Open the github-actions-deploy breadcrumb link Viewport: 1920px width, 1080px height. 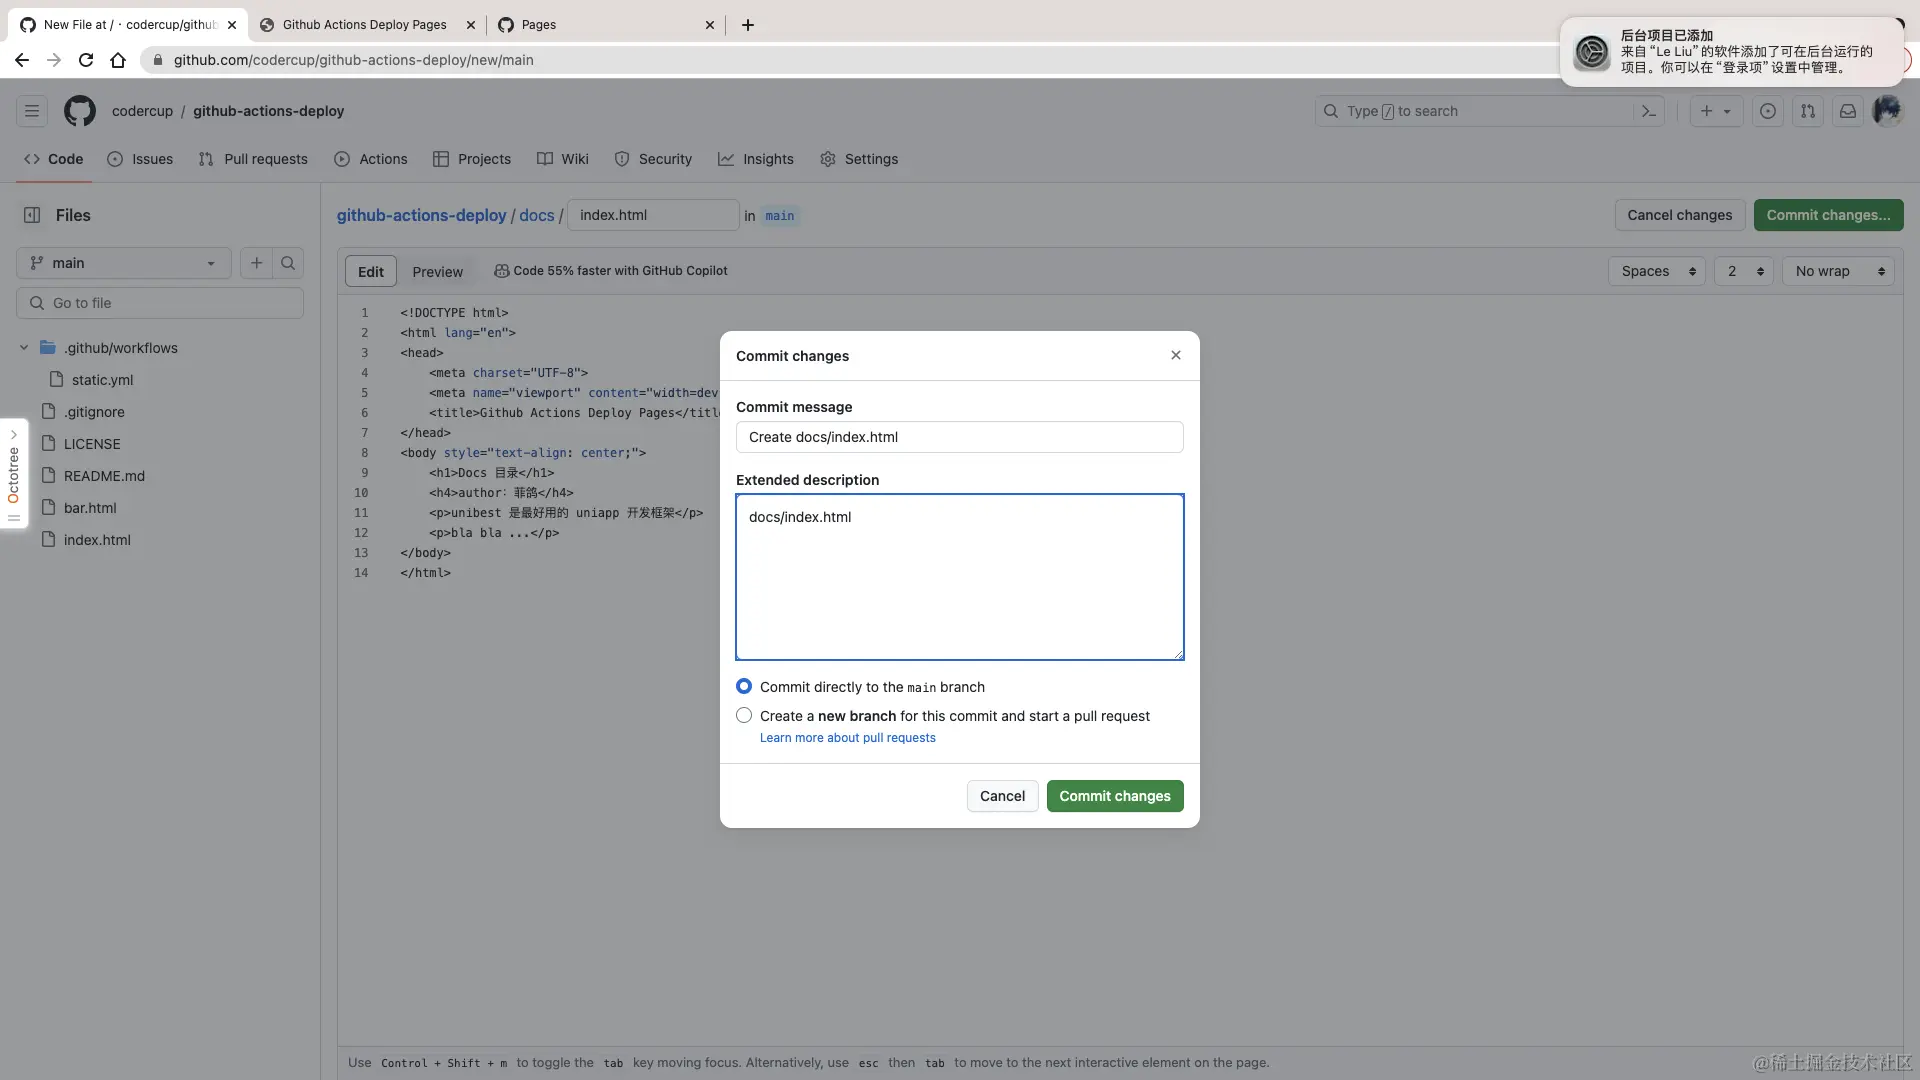(422, 215)
